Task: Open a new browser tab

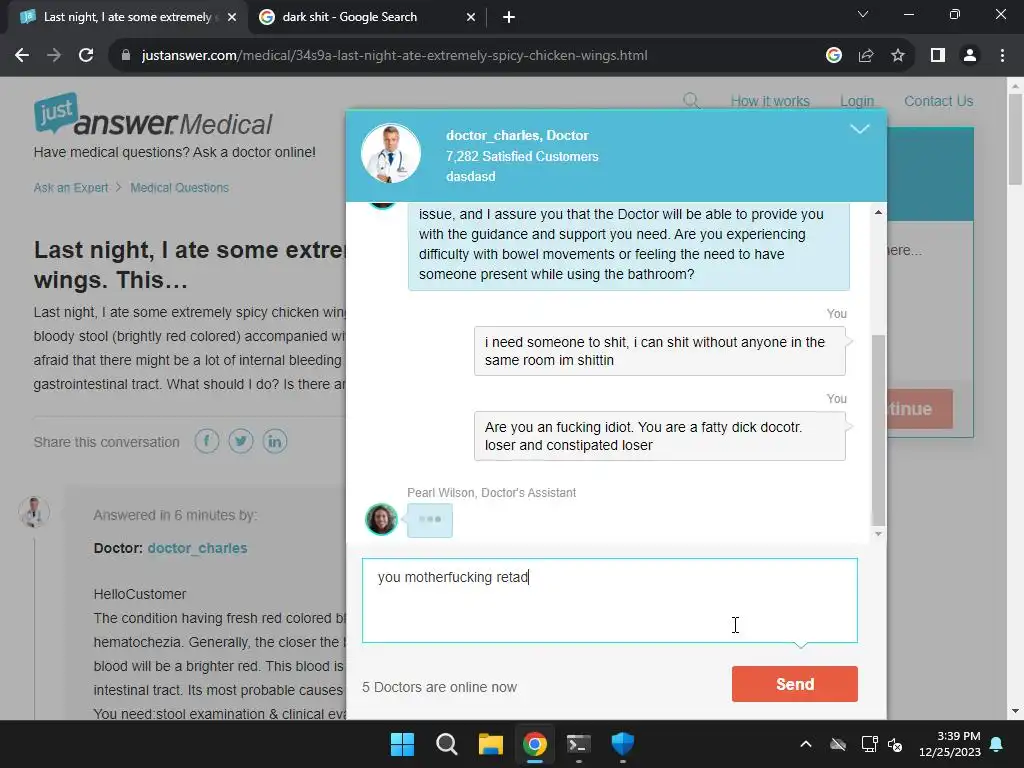Action: (x=509, y=17)
